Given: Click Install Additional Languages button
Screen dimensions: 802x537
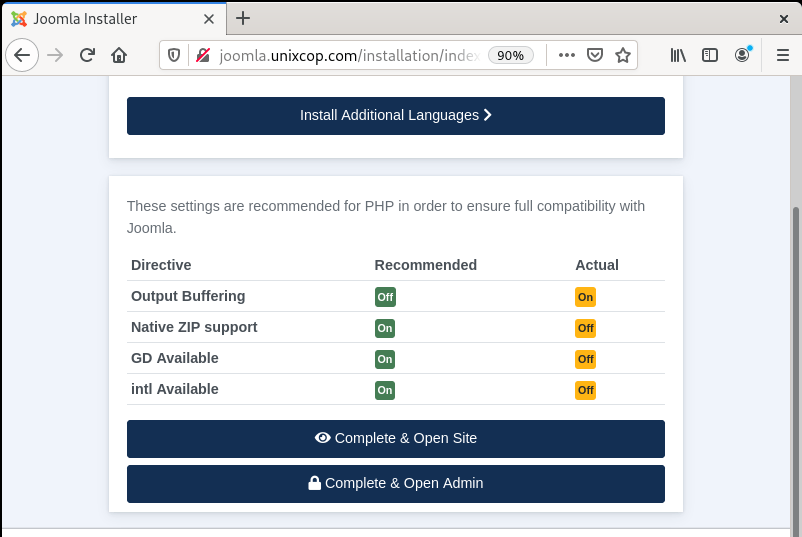Looking at the screenshot, I should point(396,116).
